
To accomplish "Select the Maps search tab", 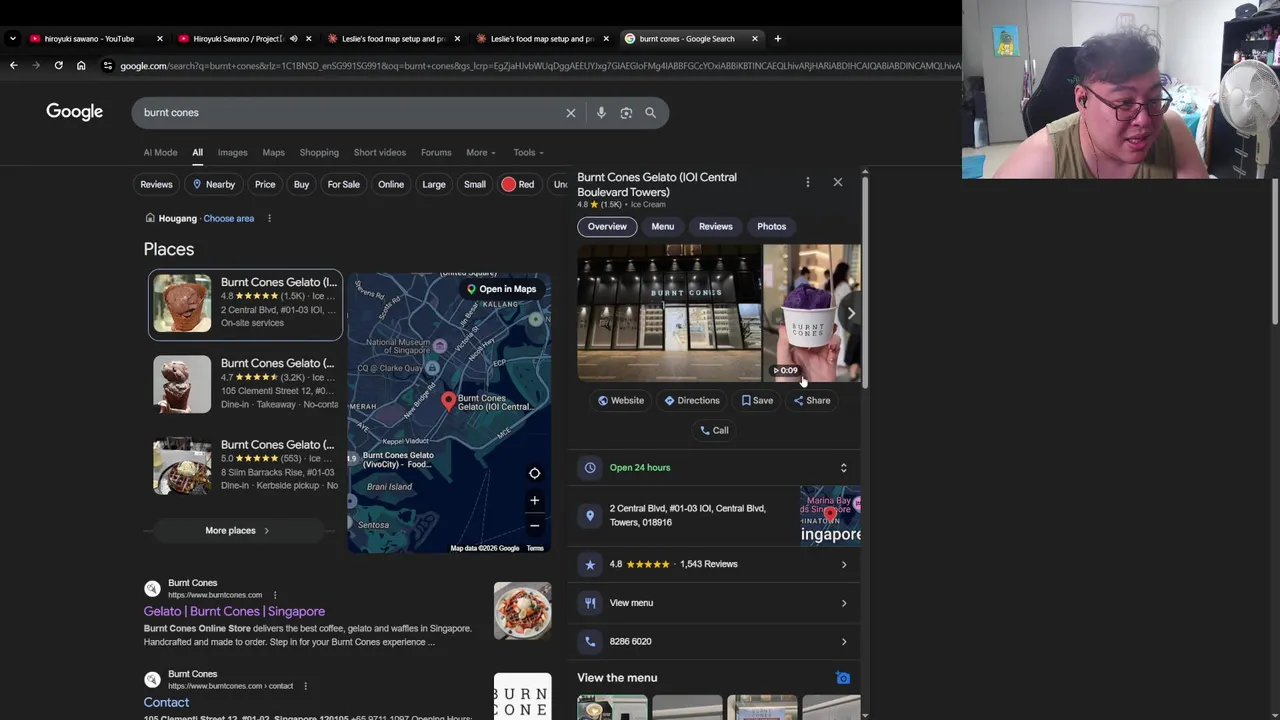I will click(273, 153).
